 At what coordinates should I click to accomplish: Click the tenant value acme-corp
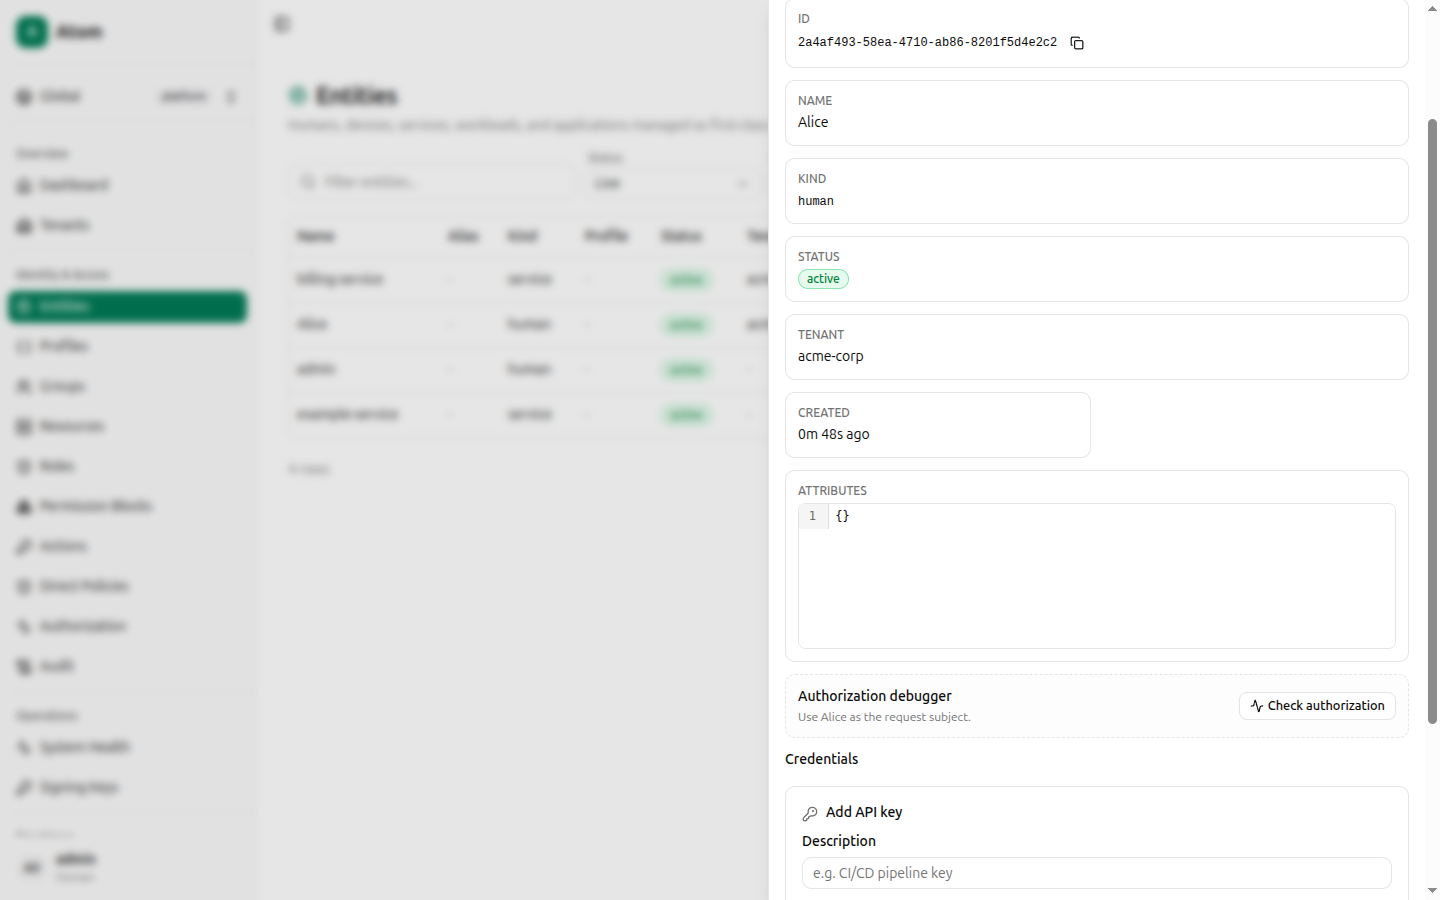tap(831, 356)
